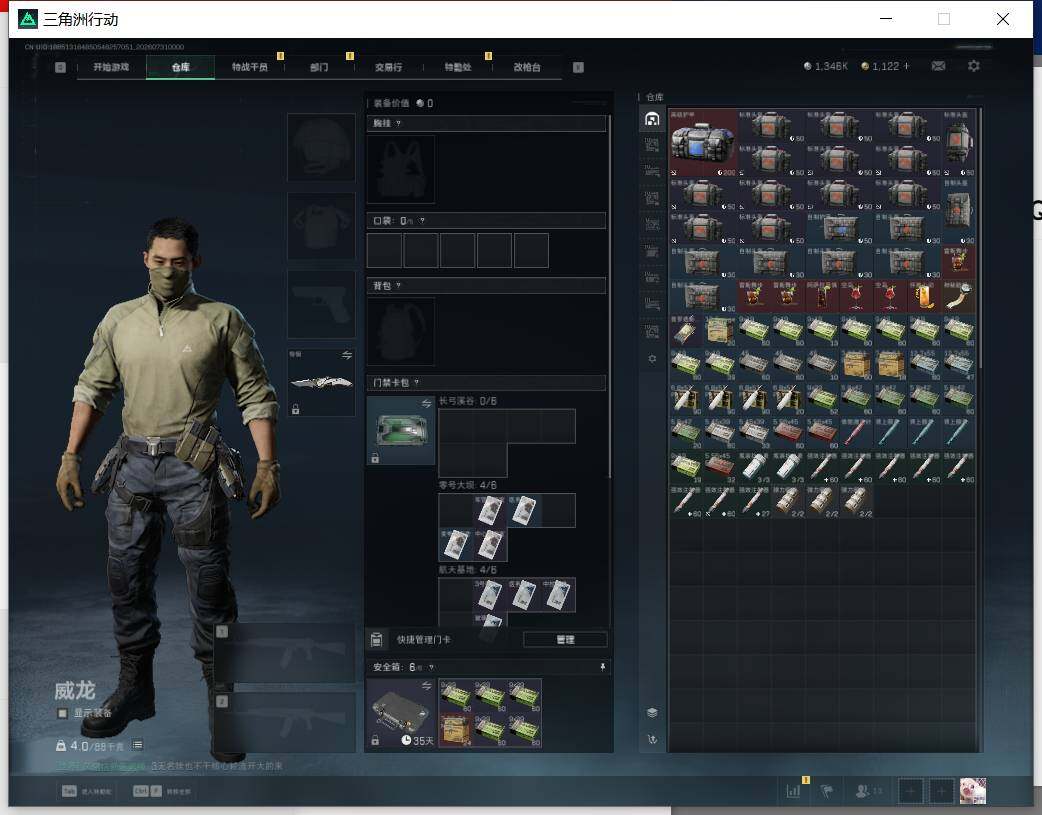Screen dimensions: 1042x815
Task: Switch to the 特战干员 tab
Action: [250, 67]
